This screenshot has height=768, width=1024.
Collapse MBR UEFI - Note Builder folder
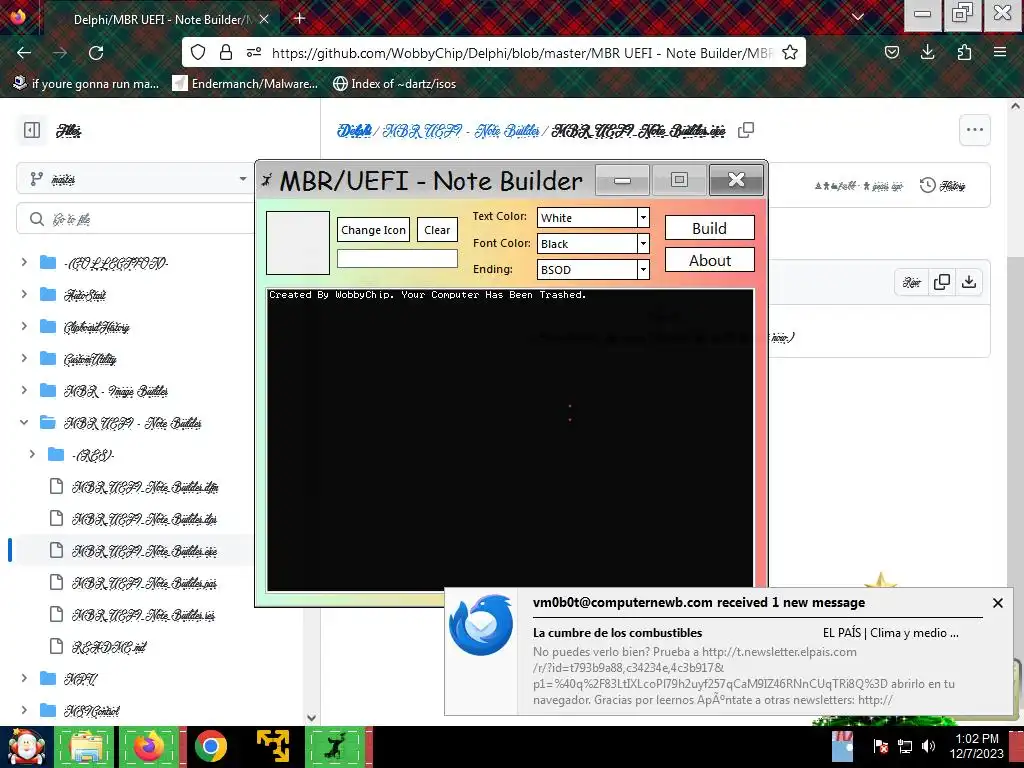tap(24, 423)
